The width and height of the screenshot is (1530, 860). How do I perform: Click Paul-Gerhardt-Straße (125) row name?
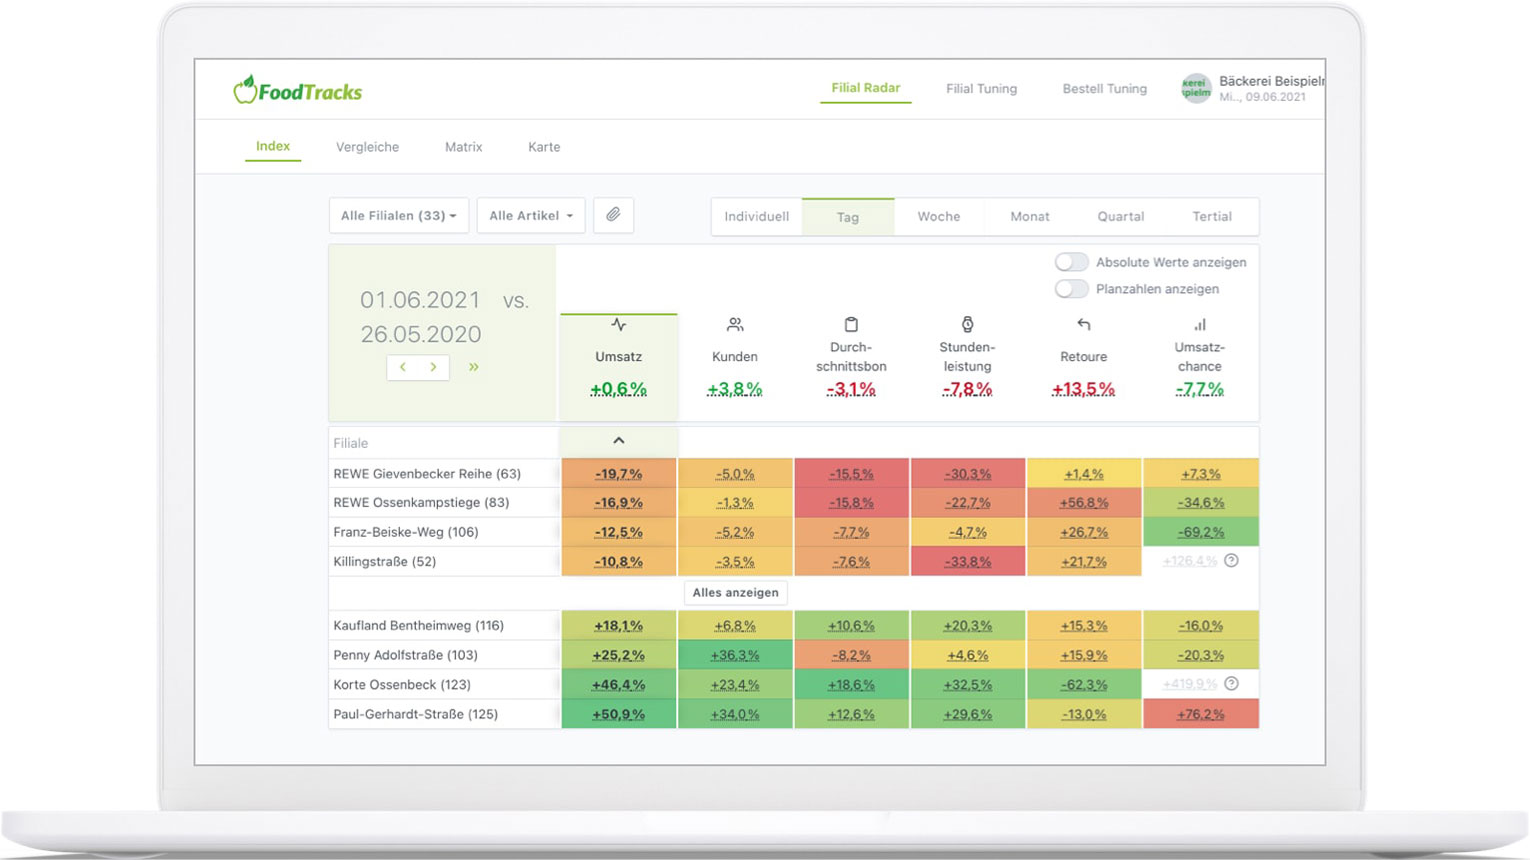pyautogui.click(x=415, y=714)
